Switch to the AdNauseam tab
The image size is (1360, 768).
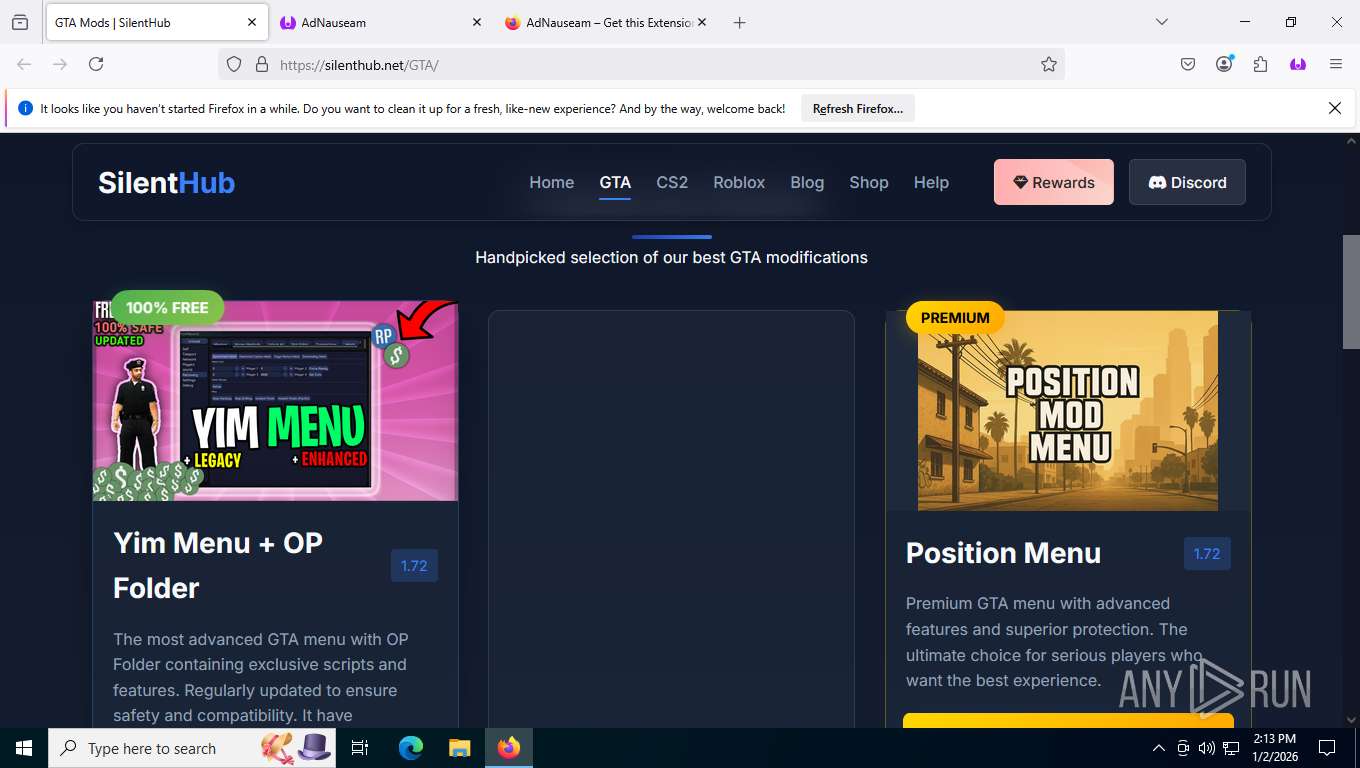pos(380,22)
